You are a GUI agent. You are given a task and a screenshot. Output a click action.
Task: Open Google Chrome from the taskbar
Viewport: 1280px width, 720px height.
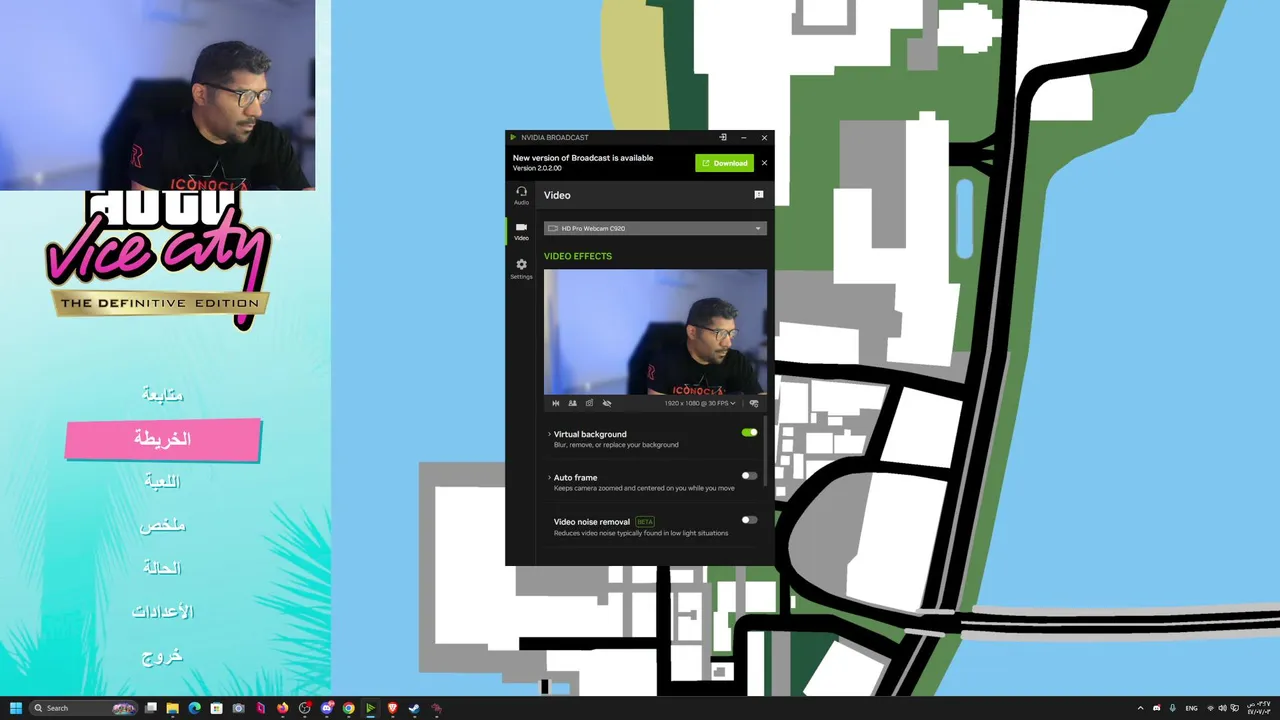click(348, 708)
